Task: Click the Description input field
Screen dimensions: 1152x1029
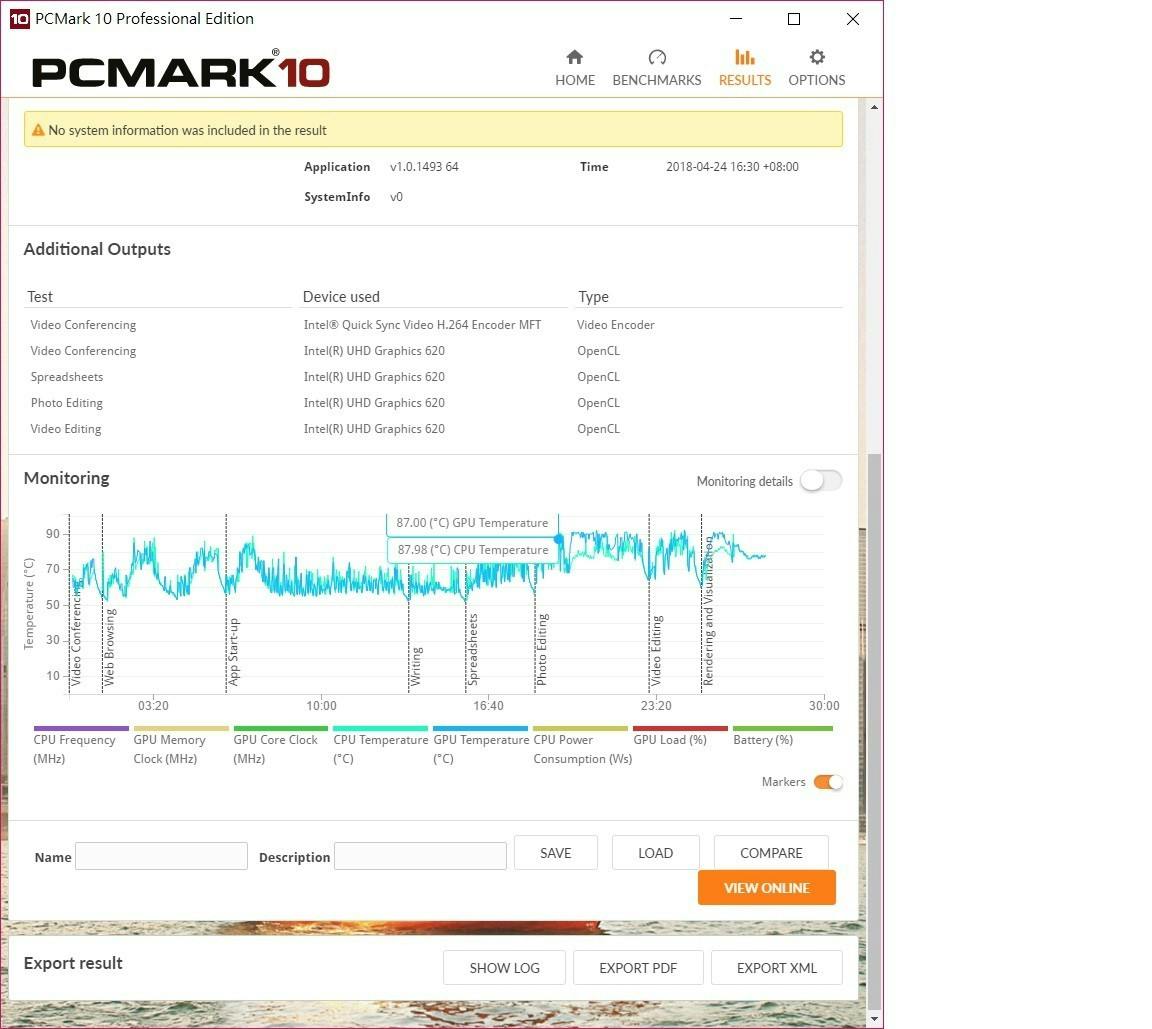Action: 420,856
